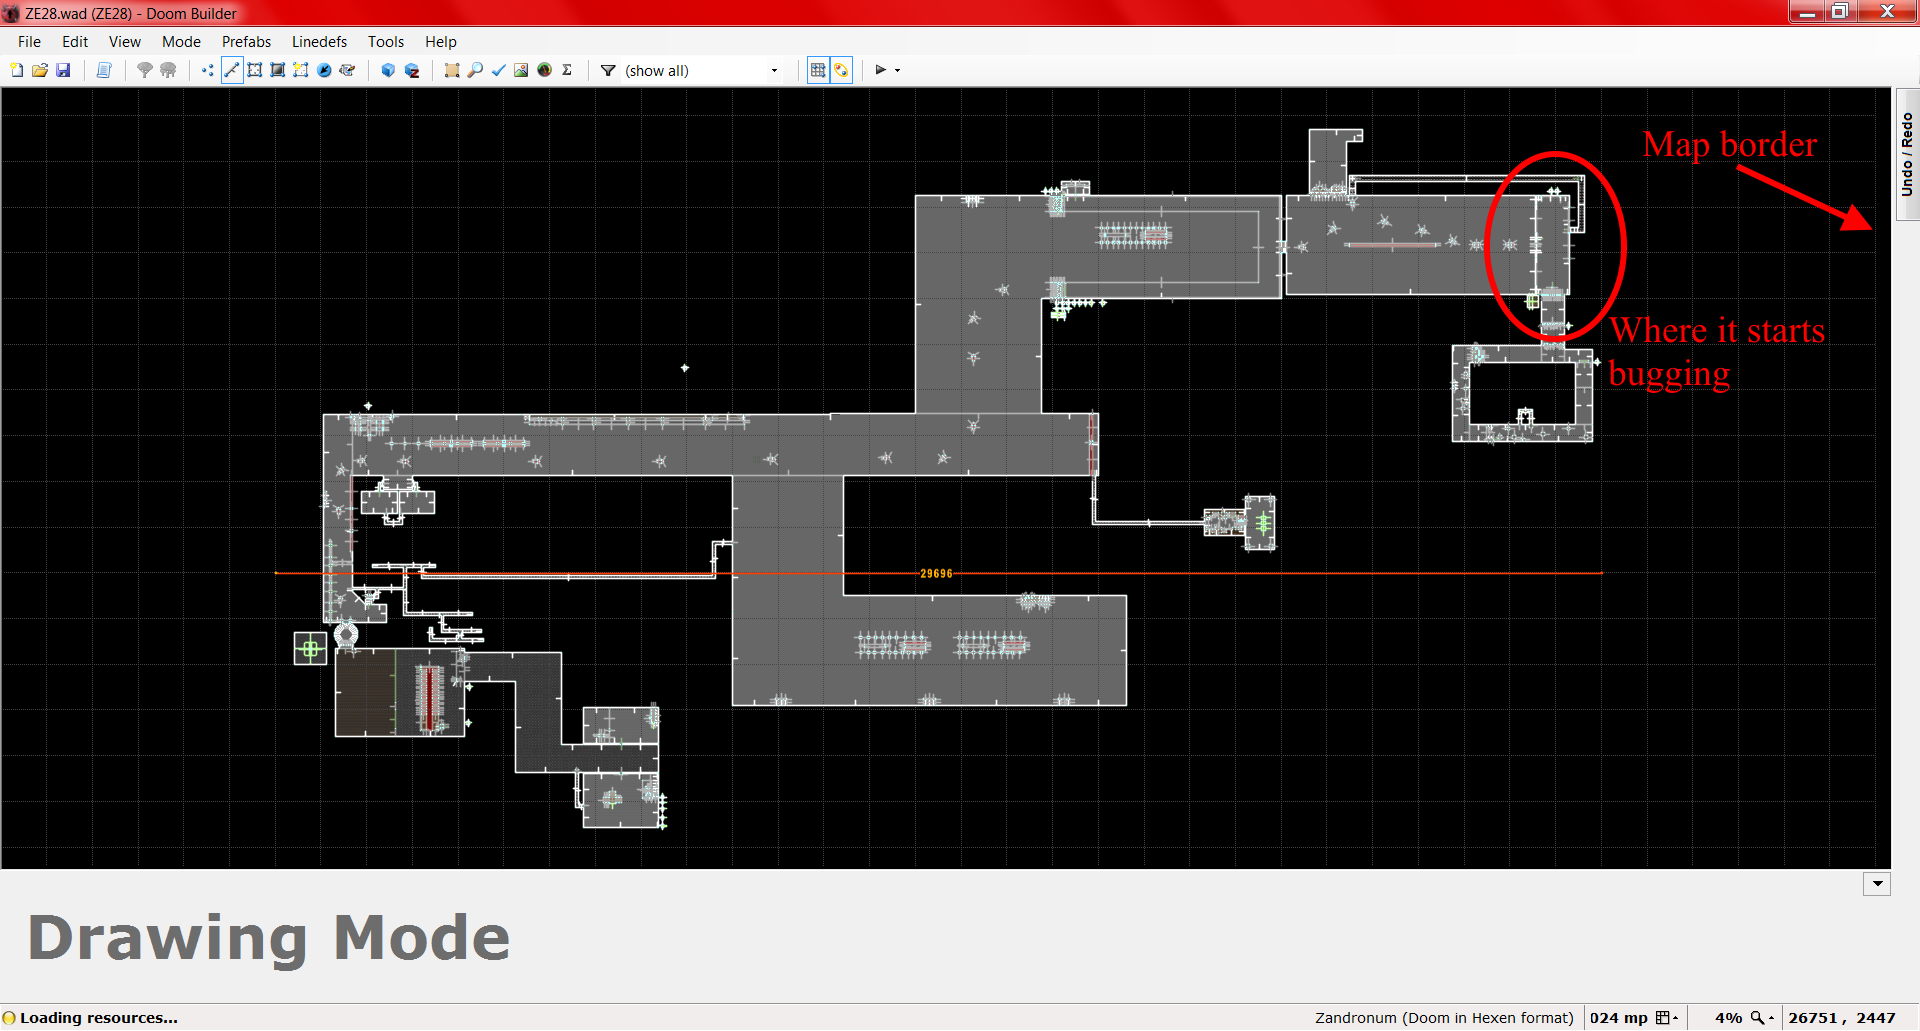Open the things filter '(show all)' dropdown
Viewport: 1920px width, 1031px height.
pyautogui.click(x=774, y=70)
